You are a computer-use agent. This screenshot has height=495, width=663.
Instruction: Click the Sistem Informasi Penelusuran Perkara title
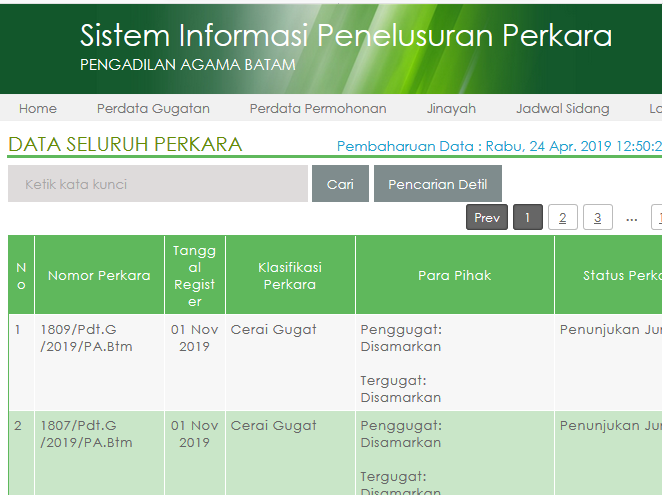[346, 37]
